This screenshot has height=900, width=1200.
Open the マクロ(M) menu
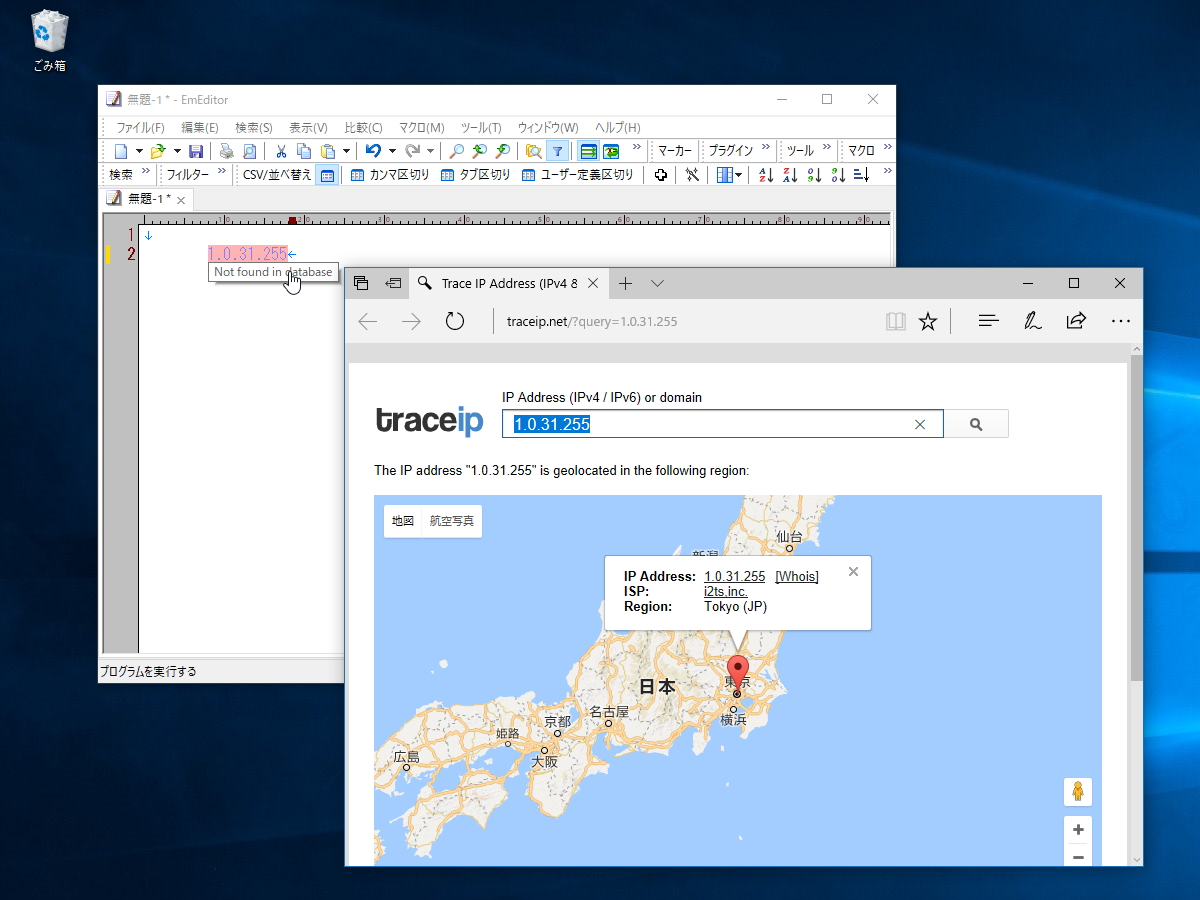click(421, 128)
